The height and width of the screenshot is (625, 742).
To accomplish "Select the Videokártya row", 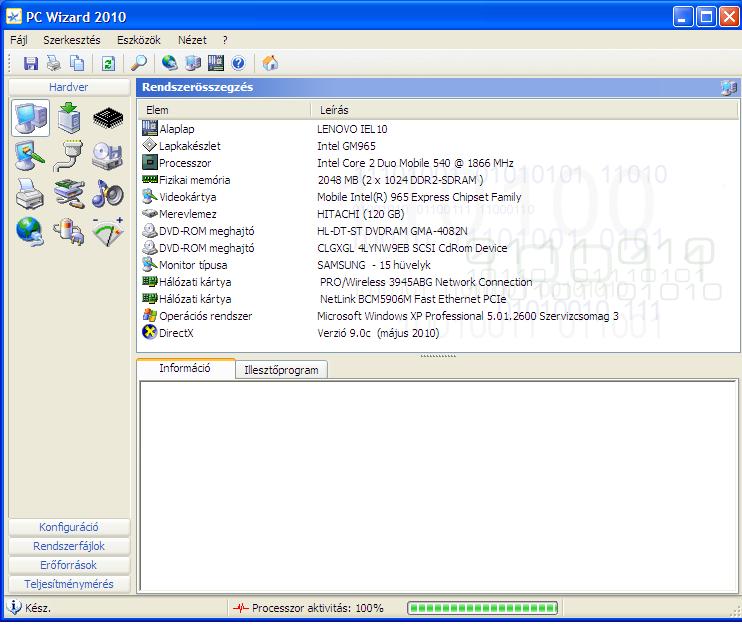I will tap(438, 197).
